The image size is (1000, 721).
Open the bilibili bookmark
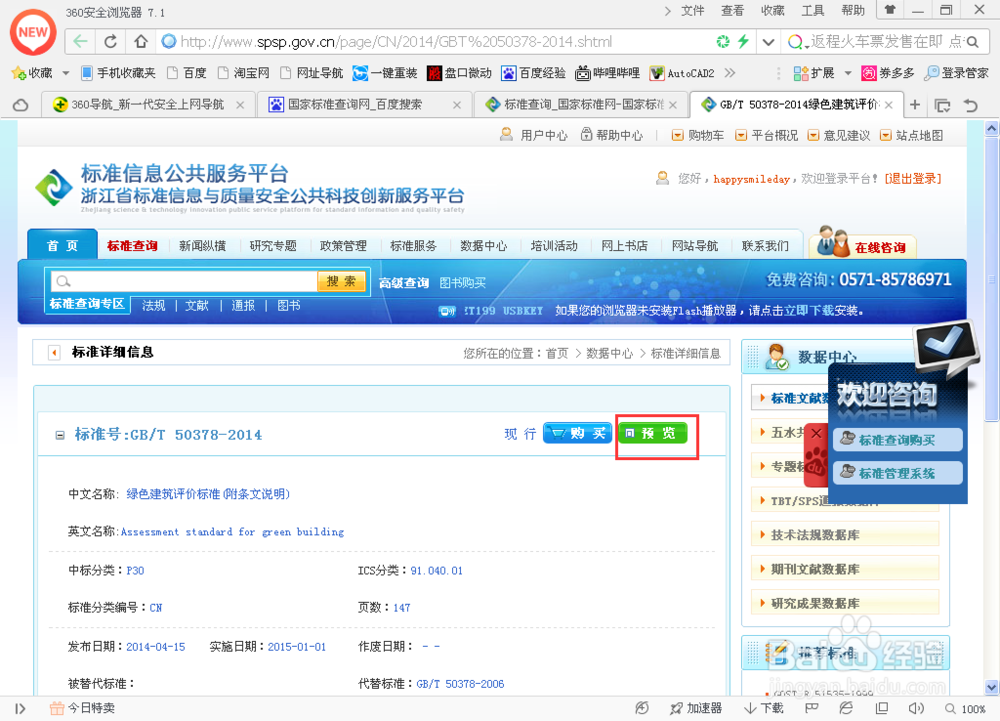tap(607, 73)
